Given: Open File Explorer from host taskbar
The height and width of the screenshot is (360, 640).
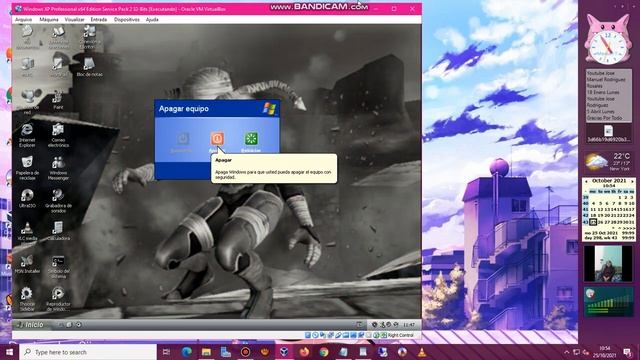Looking at the screenshot, I should (x=206, y=352).
